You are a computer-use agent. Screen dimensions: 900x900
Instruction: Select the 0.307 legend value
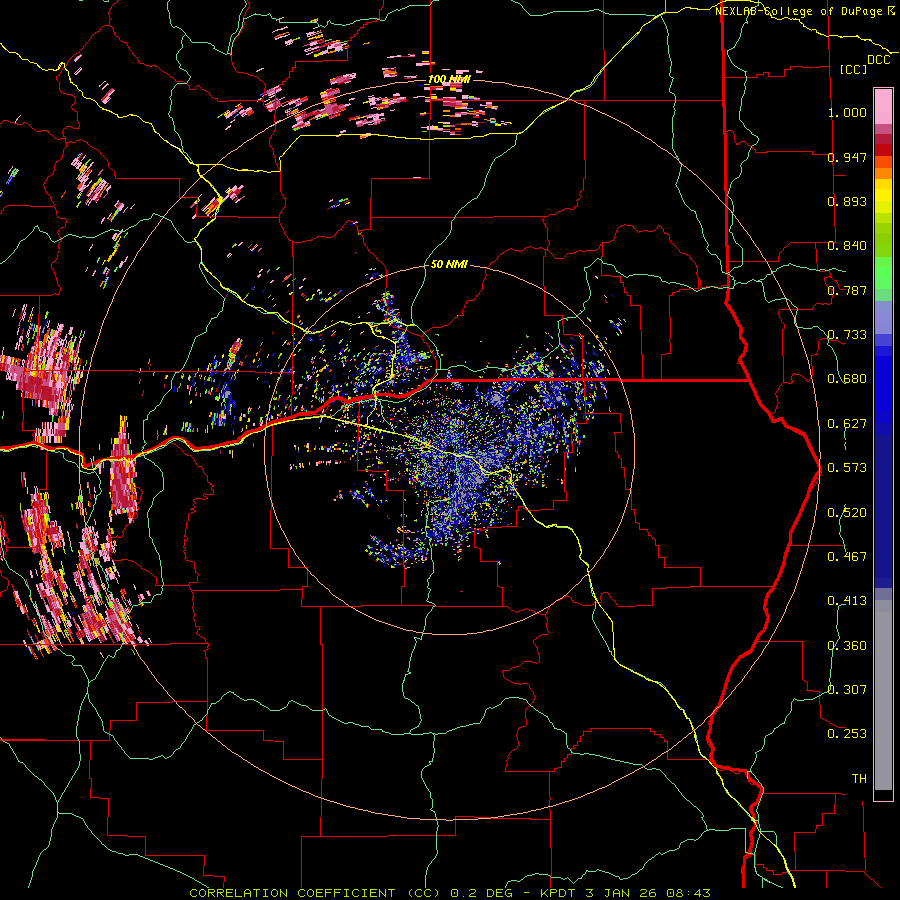847,690
